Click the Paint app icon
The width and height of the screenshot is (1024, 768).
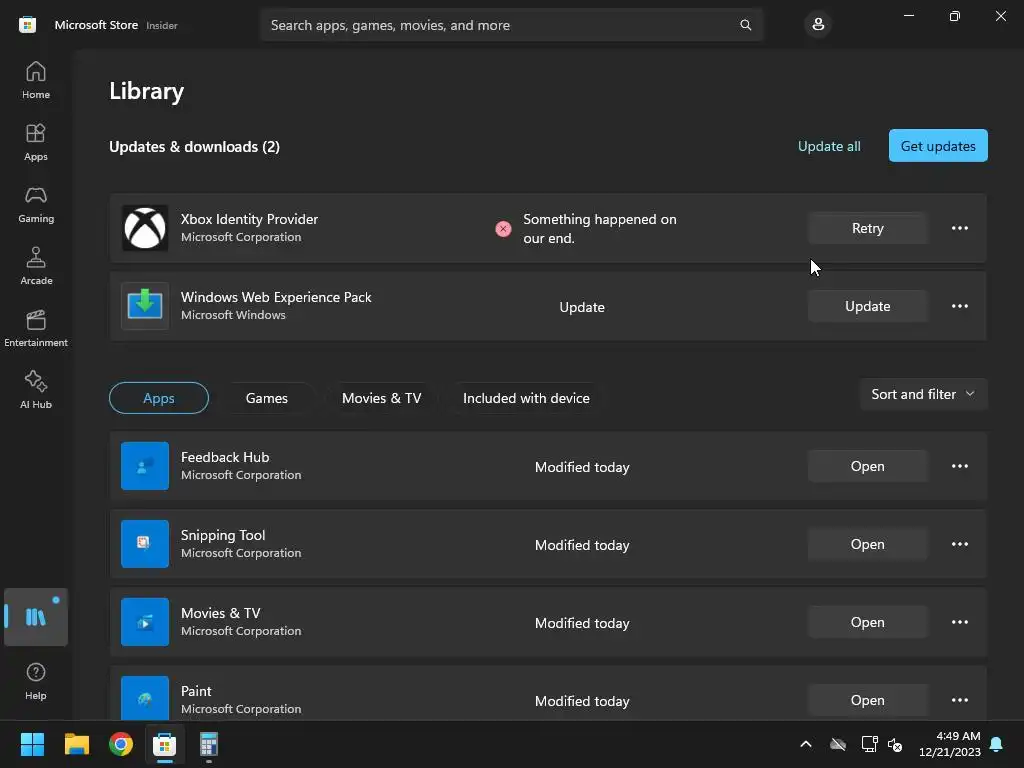point(145,698)
